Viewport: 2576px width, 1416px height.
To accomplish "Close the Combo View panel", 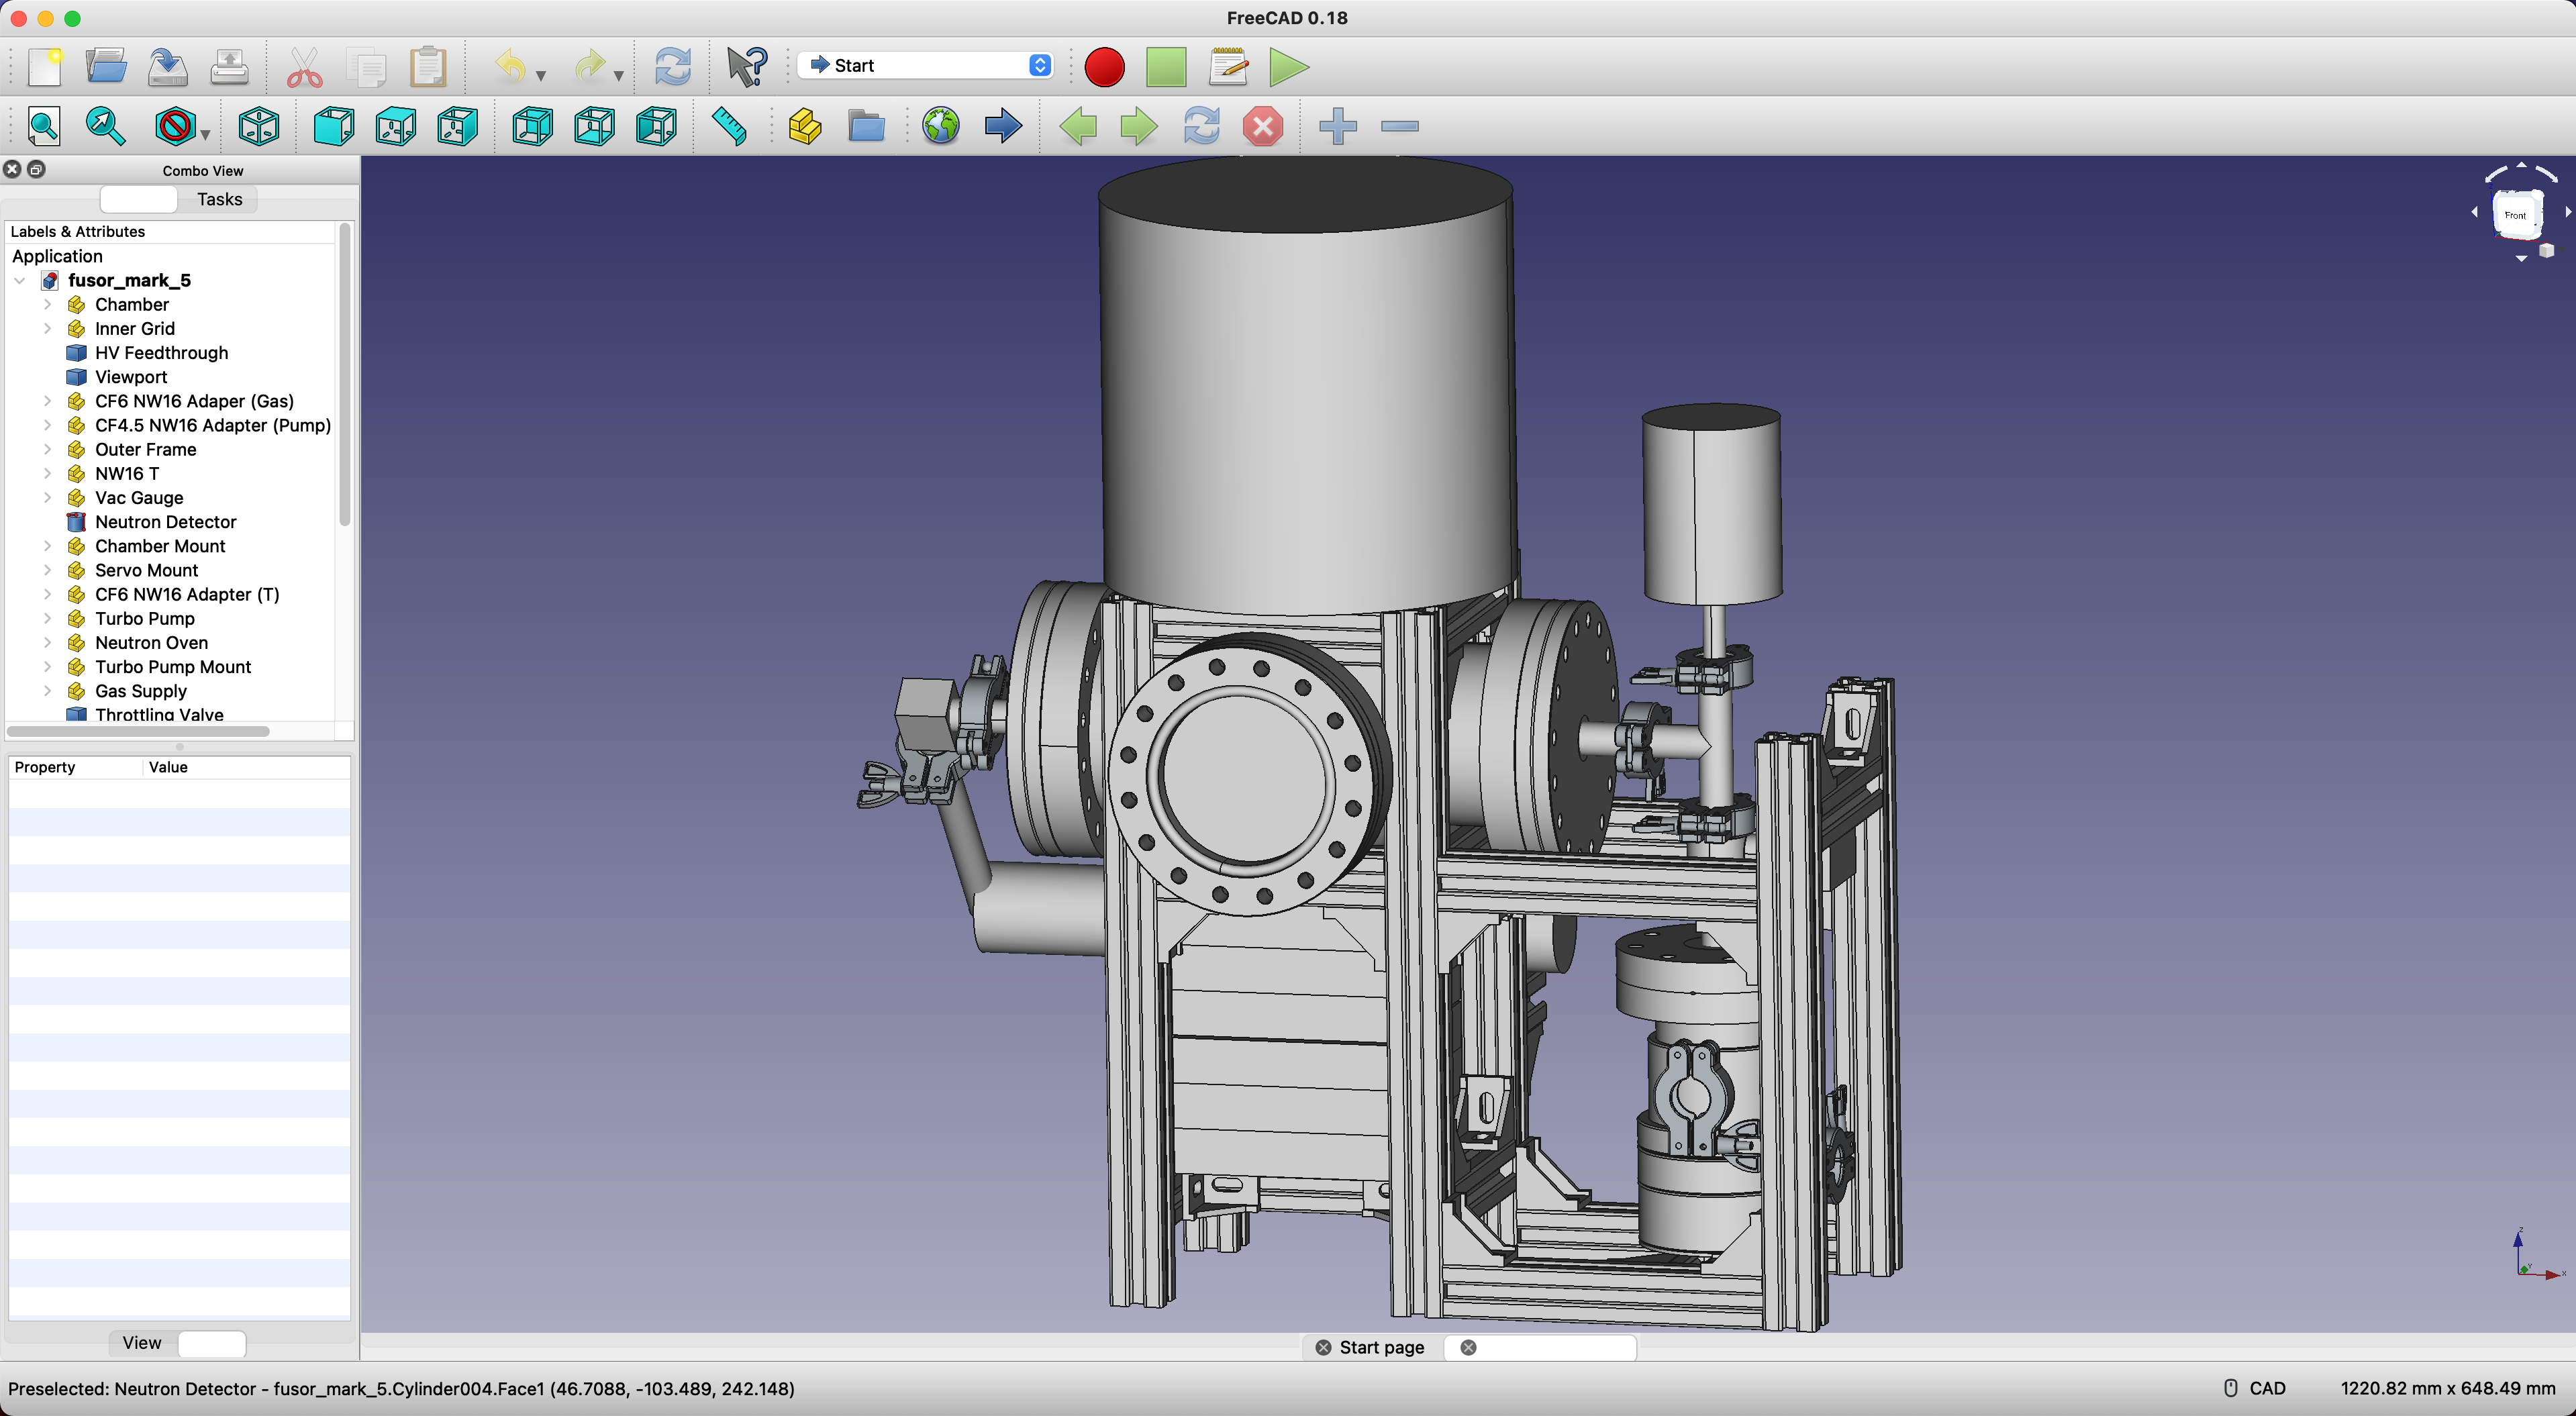I will 13,169.
